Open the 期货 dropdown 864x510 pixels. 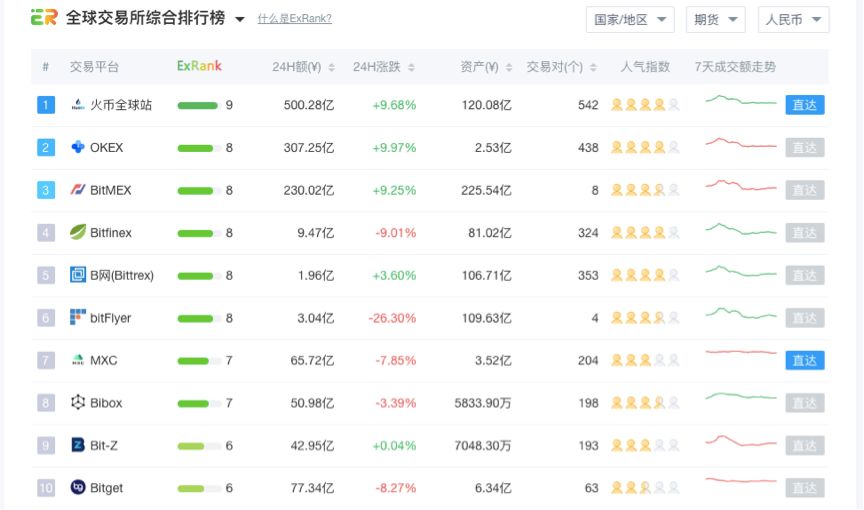tap(715, 20)
